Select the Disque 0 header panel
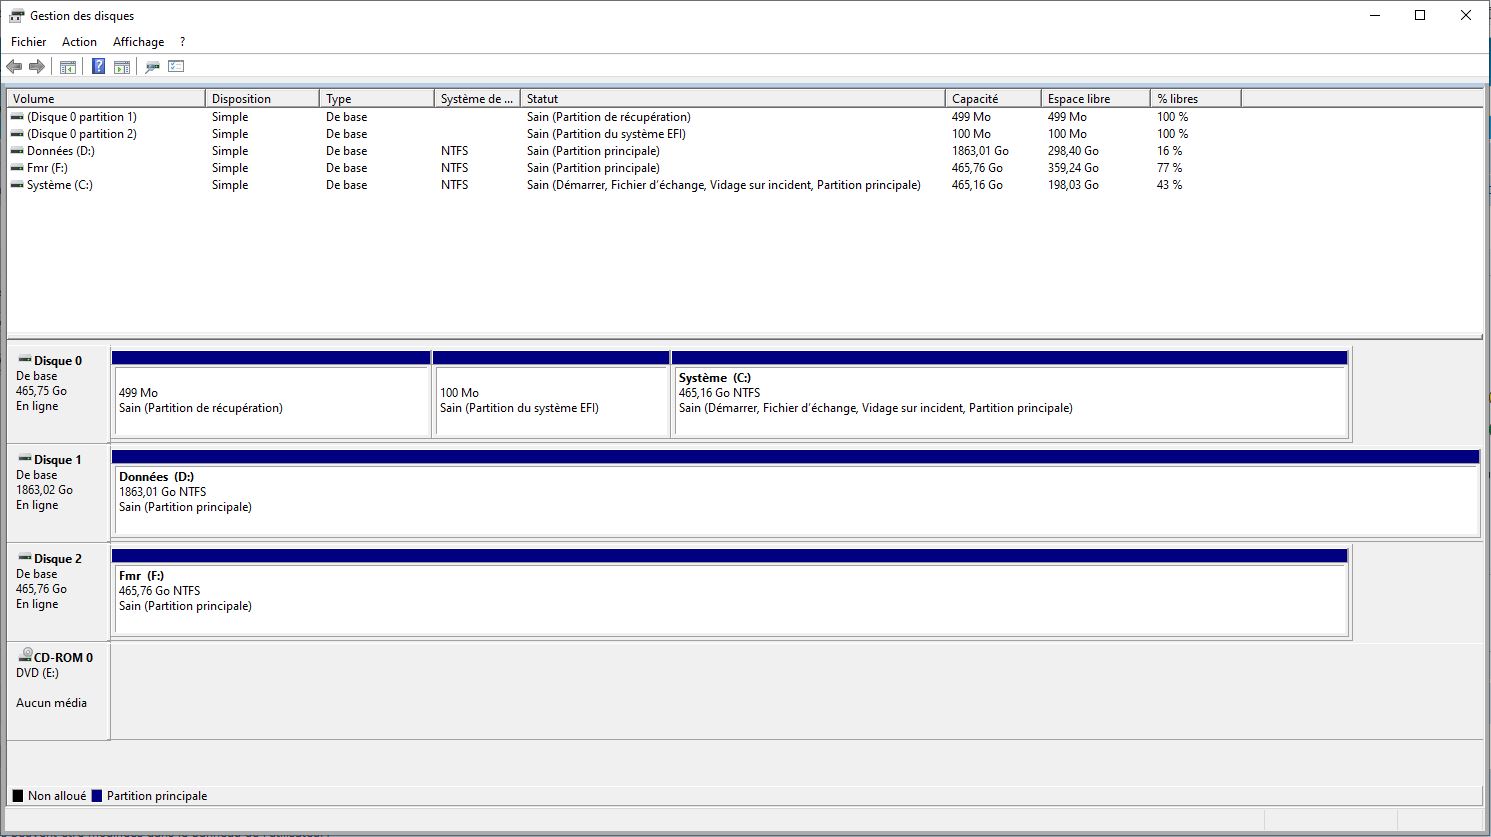1491x837 pixels. (58, 392)
